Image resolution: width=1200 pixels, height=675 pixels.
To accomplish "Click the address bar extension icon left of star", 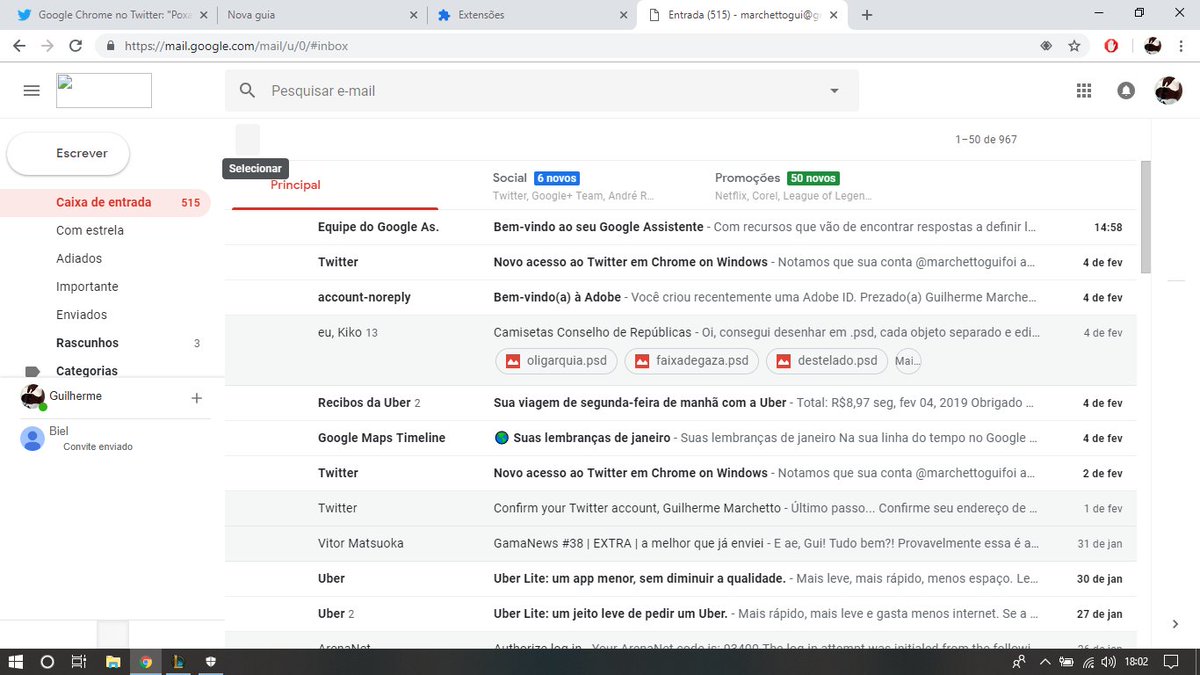I will 1046,45.
